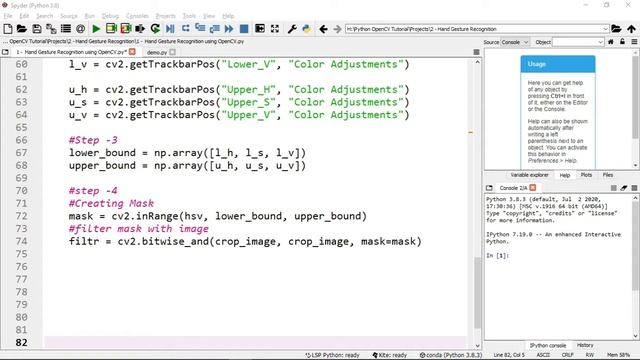Select Hand Gesture Recognition using OpenCV.py tab
640x360 pixels.
(71, 52)
